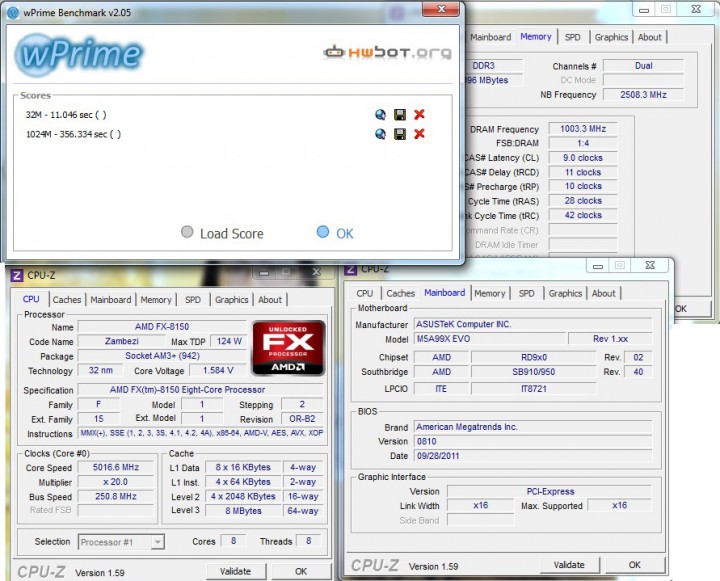Open About tab in the Mainboard window
This screenshot has width=720, height=581.
[603, 293]
